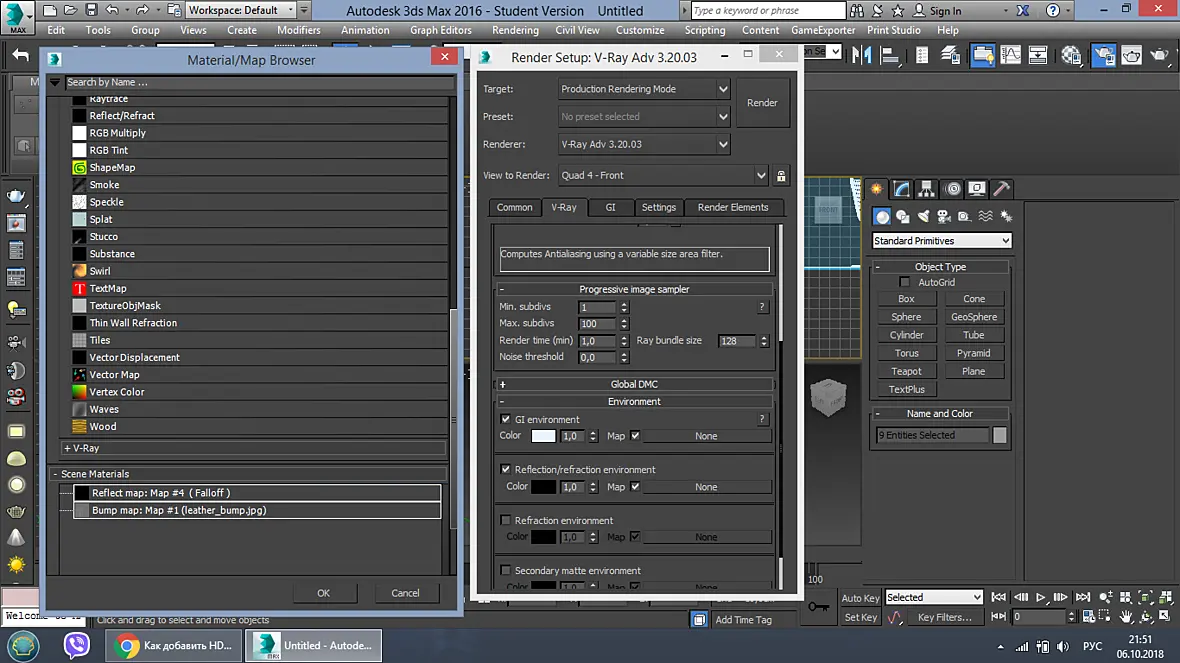
Task: Open Key Filters button
Action: (x=944, y=617)
